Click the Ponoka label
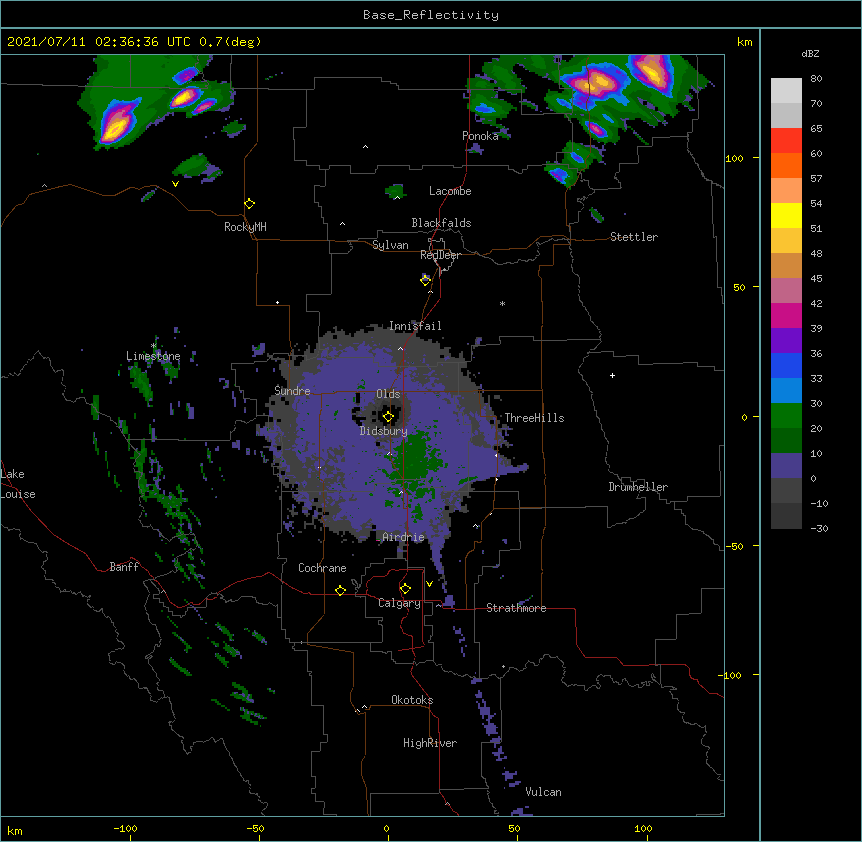The height and width of the screenshot is (842, 862). (480, 136)
